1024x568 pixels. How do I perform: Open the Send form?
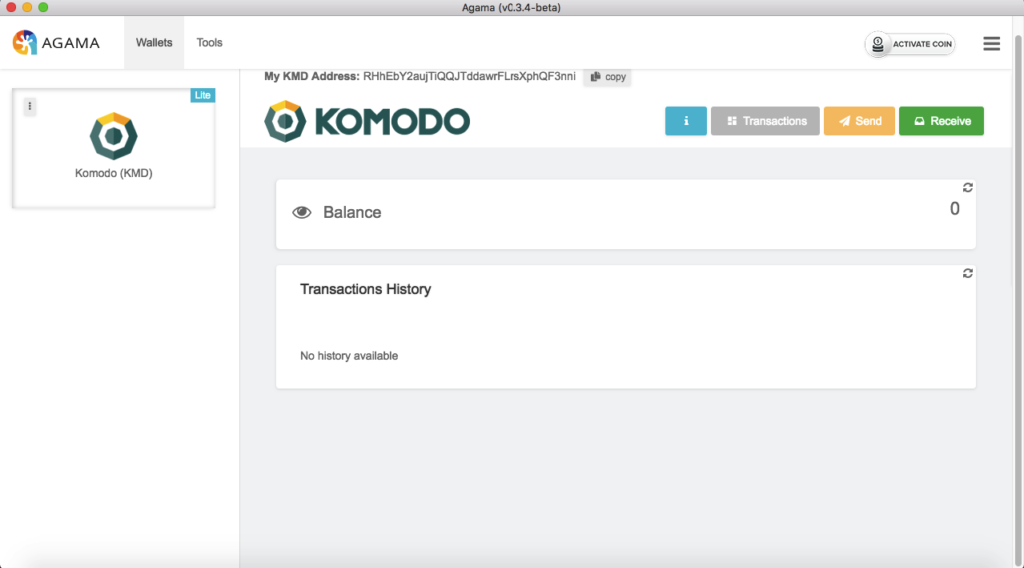tap(859, 121)
